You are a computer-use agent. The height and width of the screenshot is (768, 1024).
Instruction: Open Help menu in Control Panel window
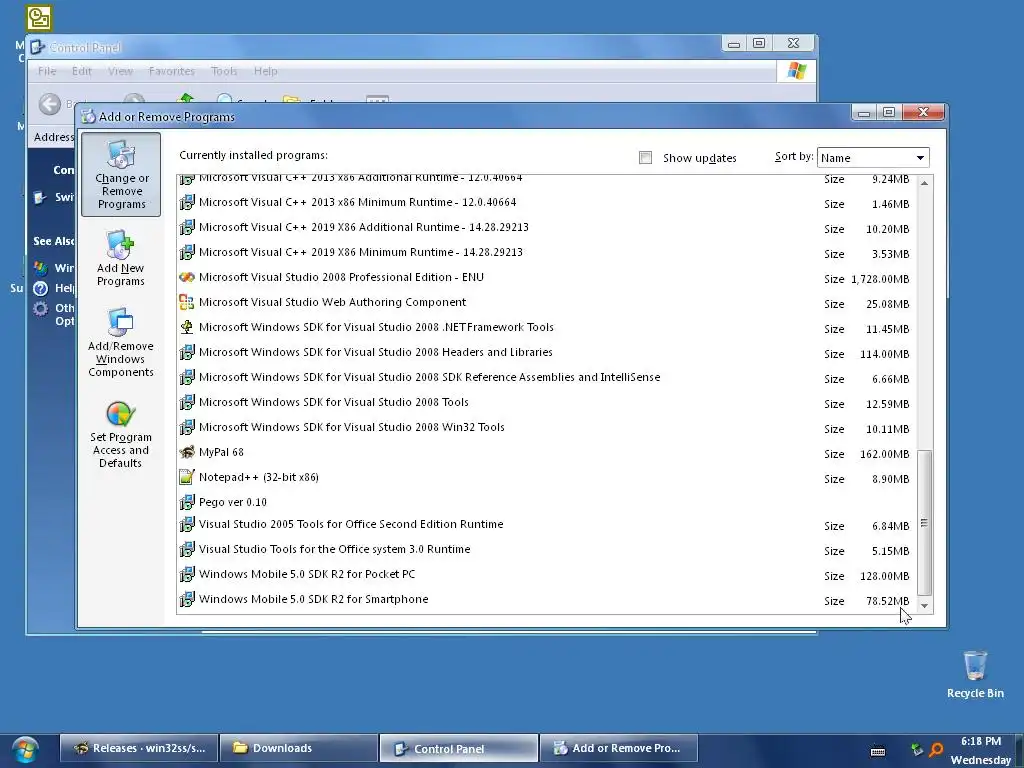(266, 71)
